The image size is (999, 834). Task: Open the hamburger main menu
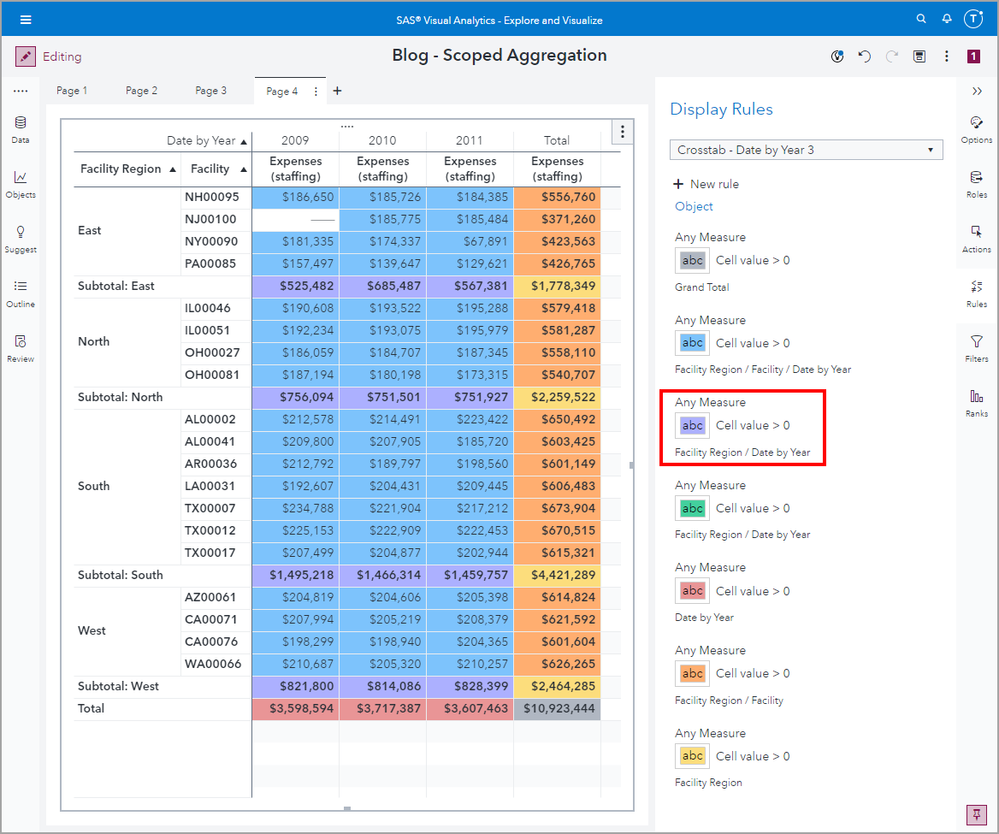(25, 19)
